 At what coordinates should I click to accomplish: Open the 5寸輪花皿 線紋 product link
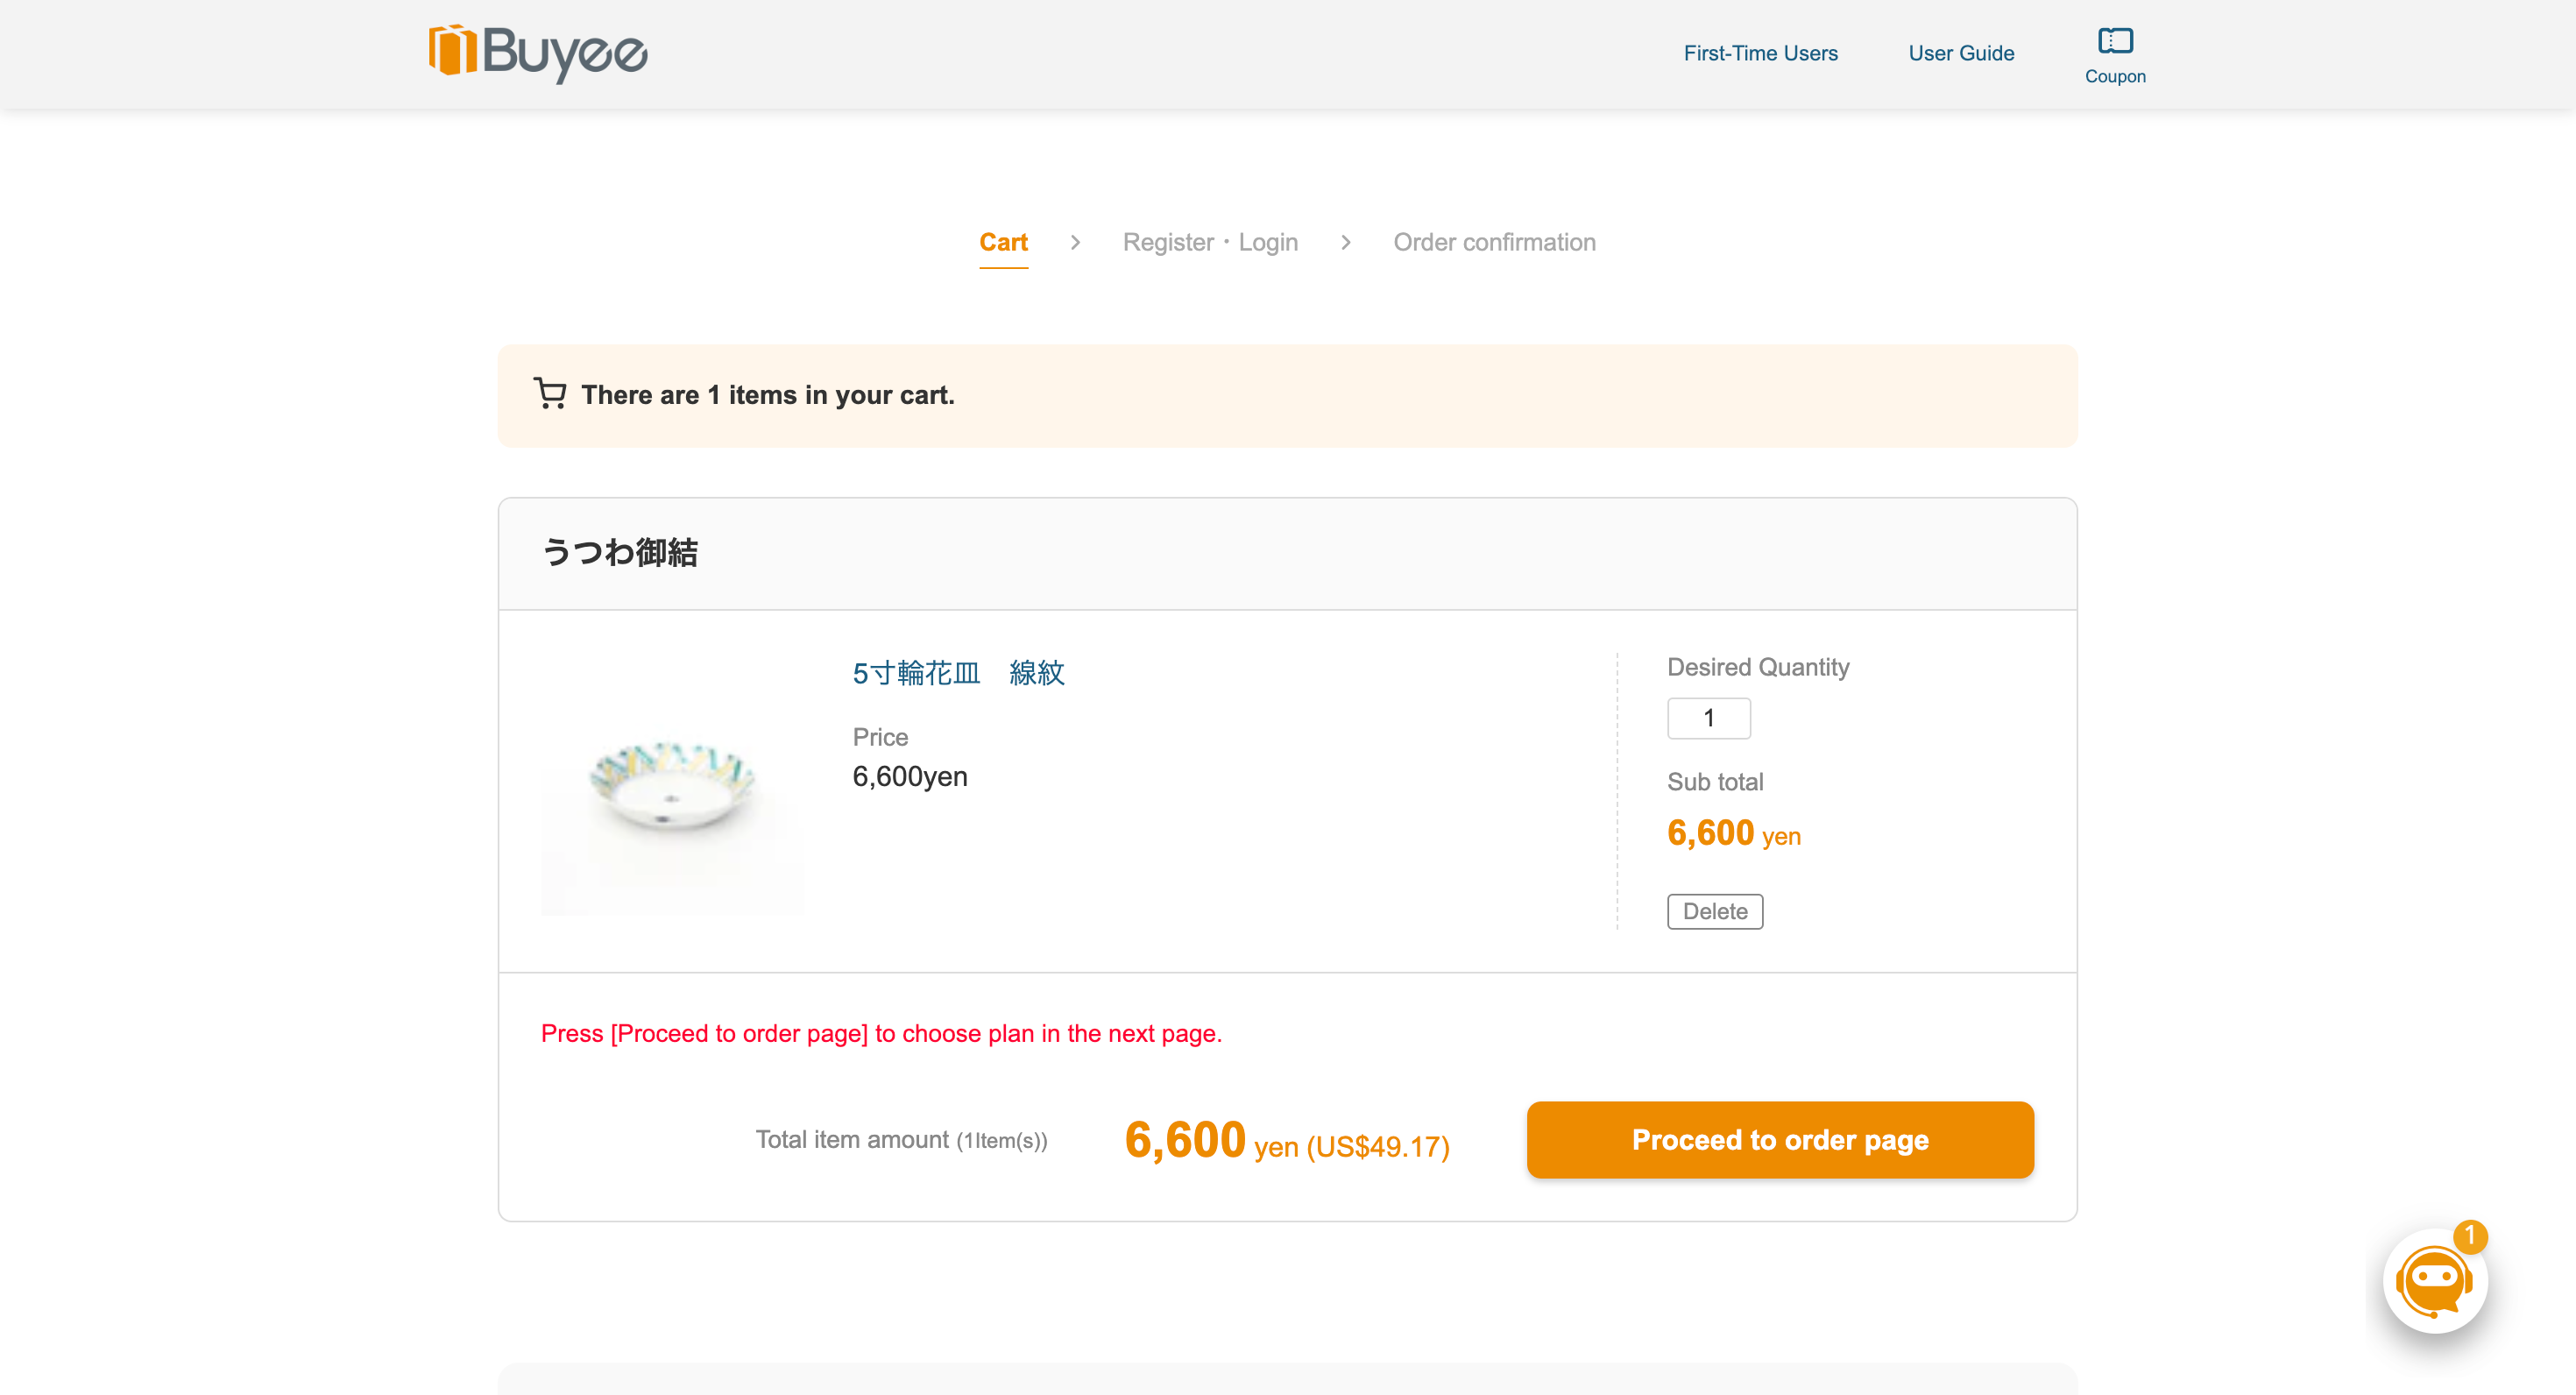(958, 673)
